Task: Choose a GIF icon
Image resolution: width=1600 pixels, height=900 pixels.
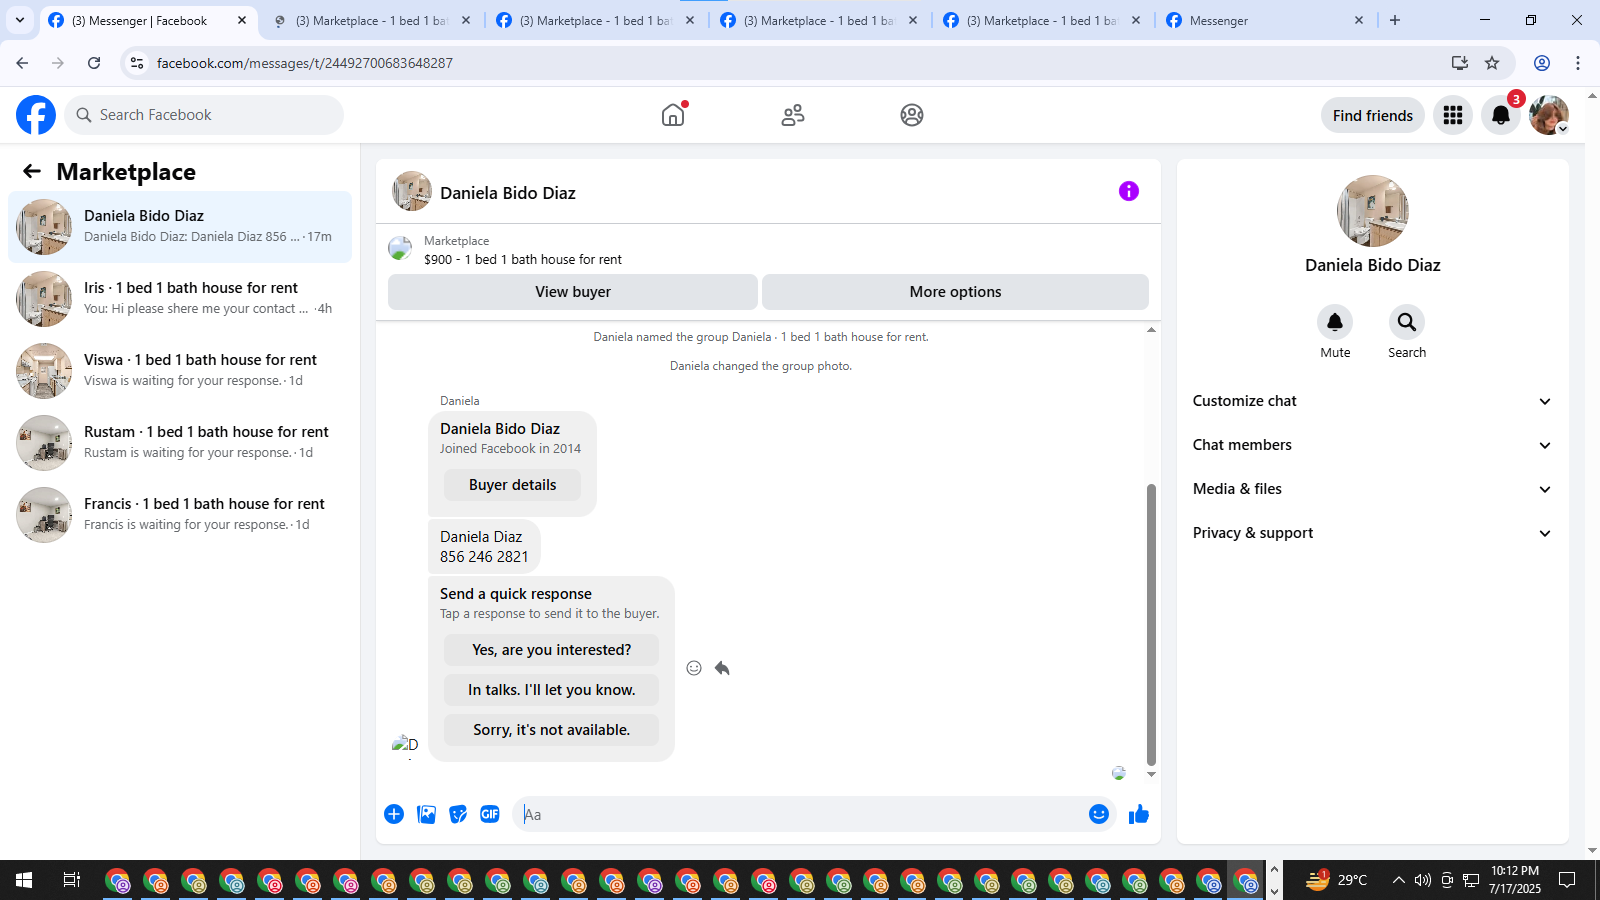Action: 490,814
